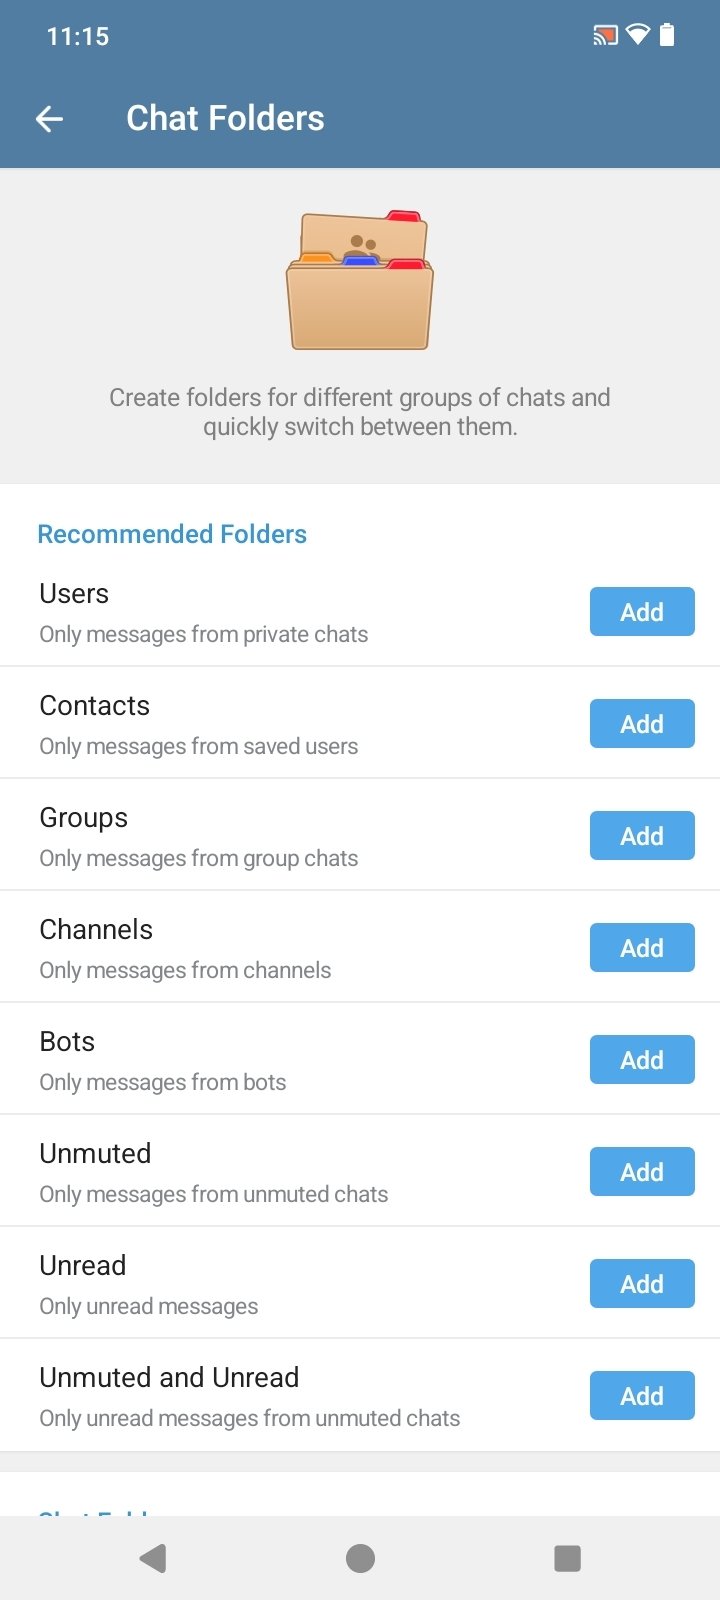Tap the battery status icon
The image size is (720, 1600).
click(x=667, y=36)
